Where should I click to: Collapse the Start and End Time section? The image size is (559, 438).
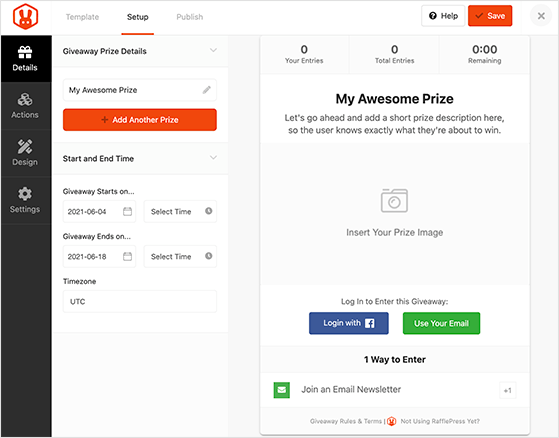point(213,158)
